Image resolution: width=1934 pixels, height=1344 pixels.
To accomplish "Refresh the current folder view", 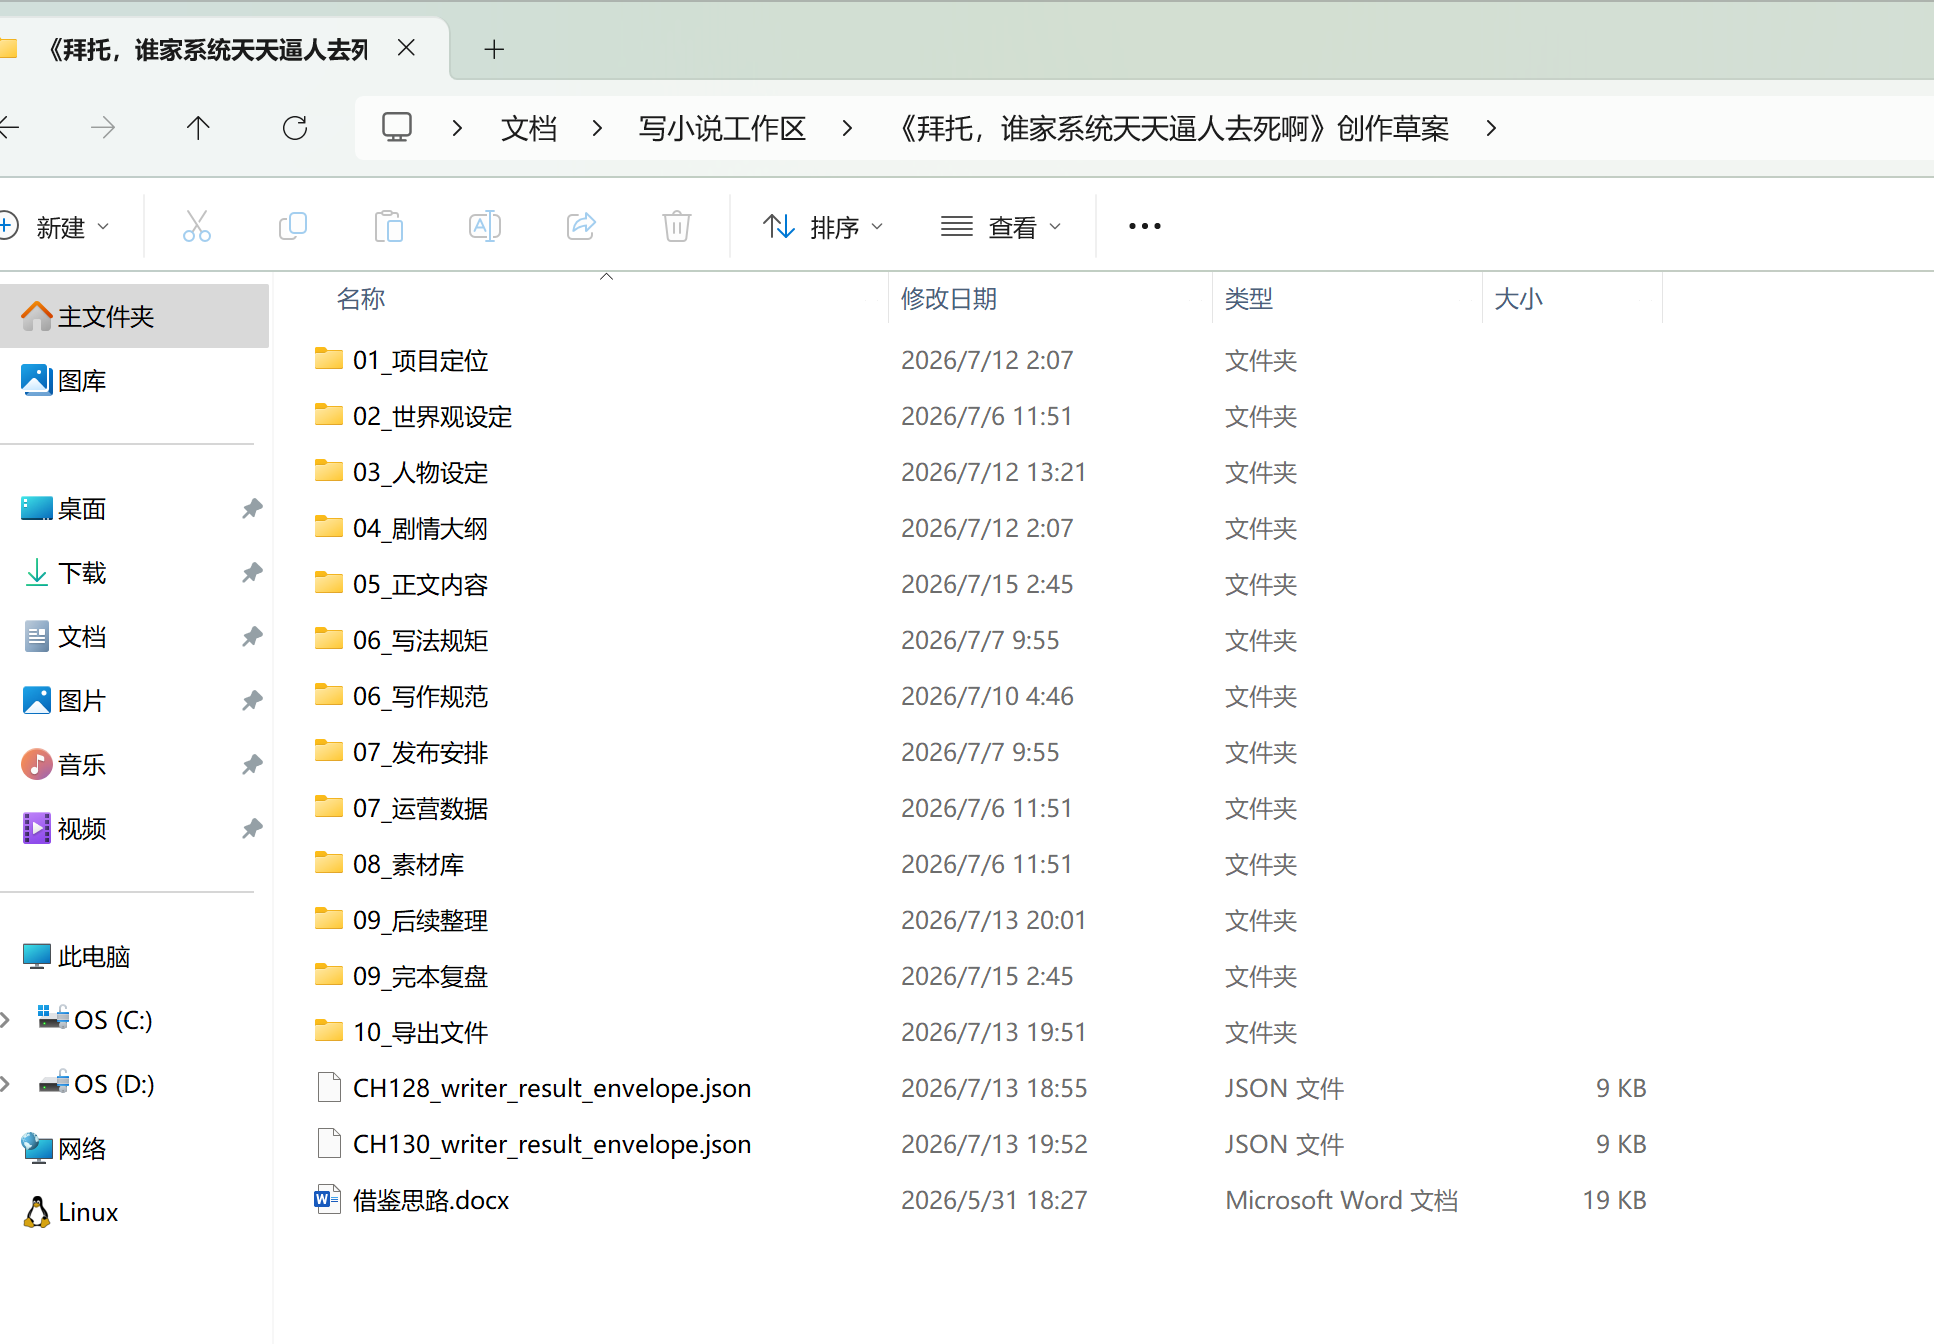I will point(295,128).
